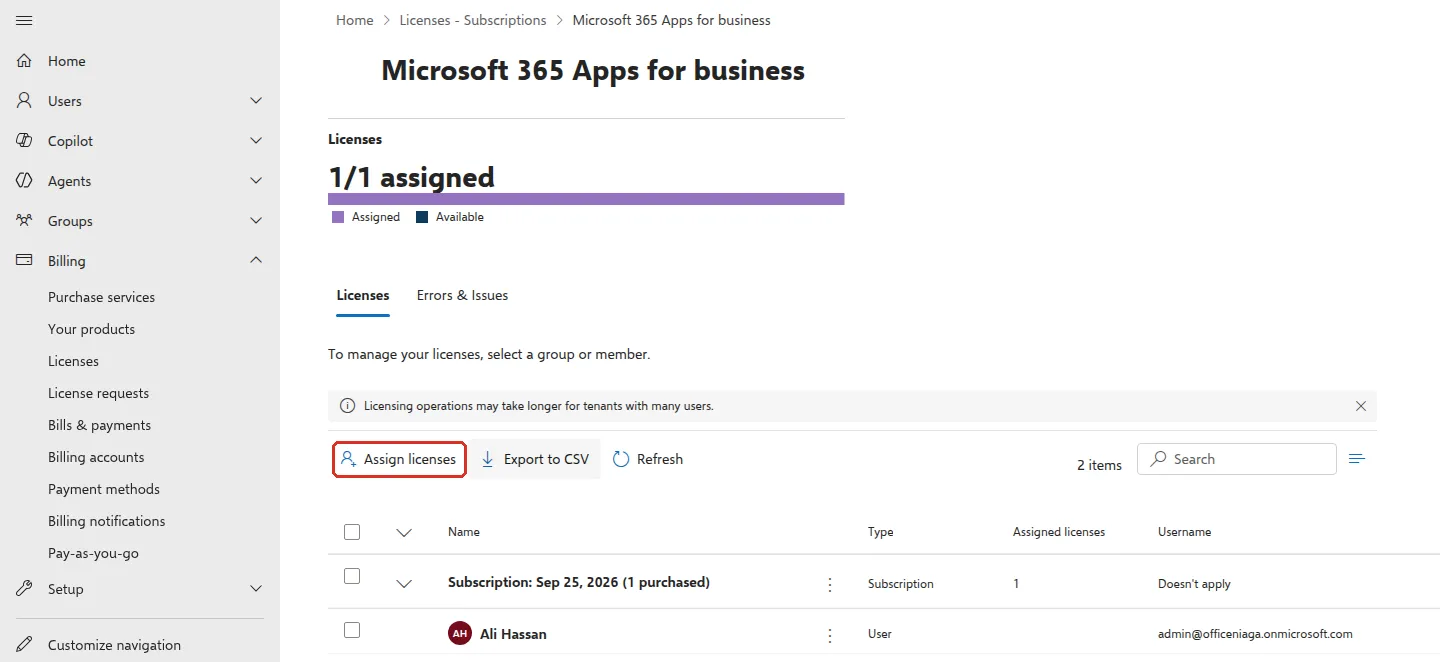The image size is (1440, 662).
Task: Open Licenses in Billing menu
Action: tap(73, 361)
